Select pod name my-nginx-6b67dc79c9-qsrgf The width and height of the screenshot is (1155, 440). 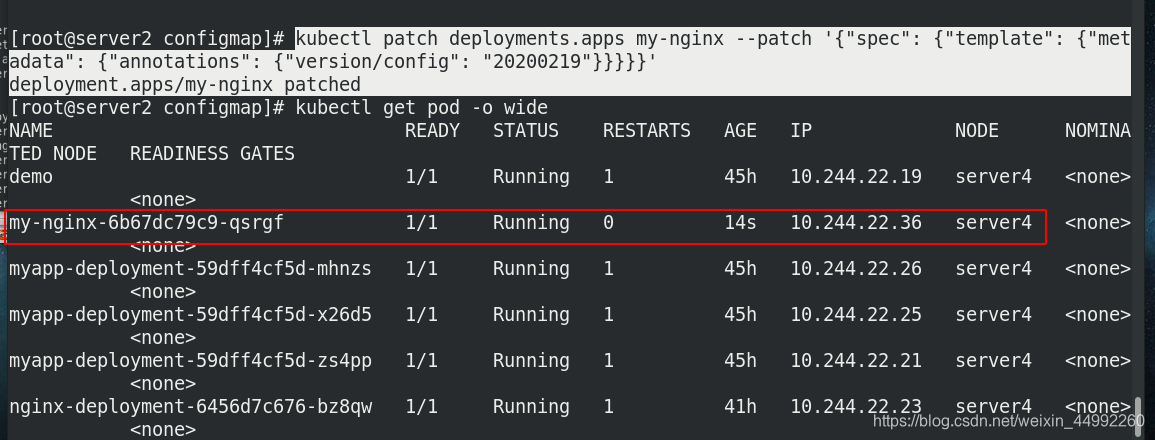pyautogui.click(x=146, y=223)
